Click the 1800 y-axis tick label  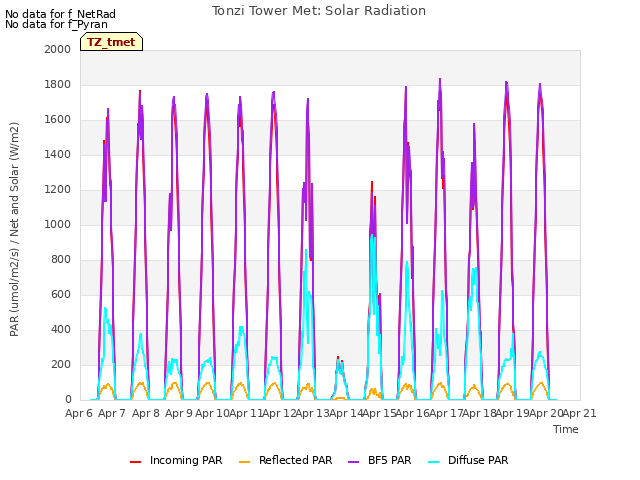pyautogui.click(x=58, y=84)
